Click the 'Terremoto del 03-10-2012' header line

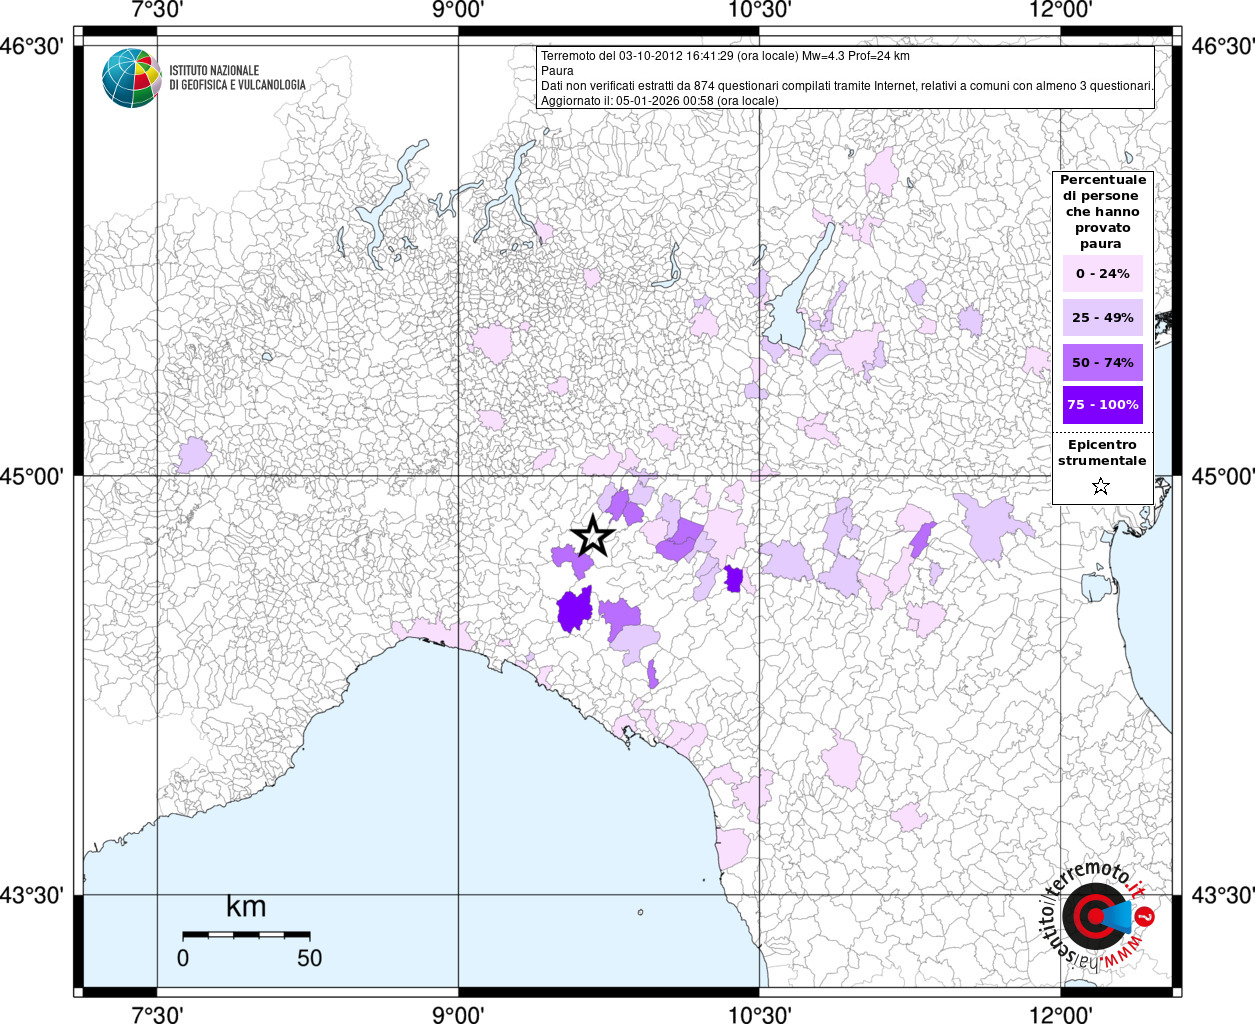[x=725, y=56]
